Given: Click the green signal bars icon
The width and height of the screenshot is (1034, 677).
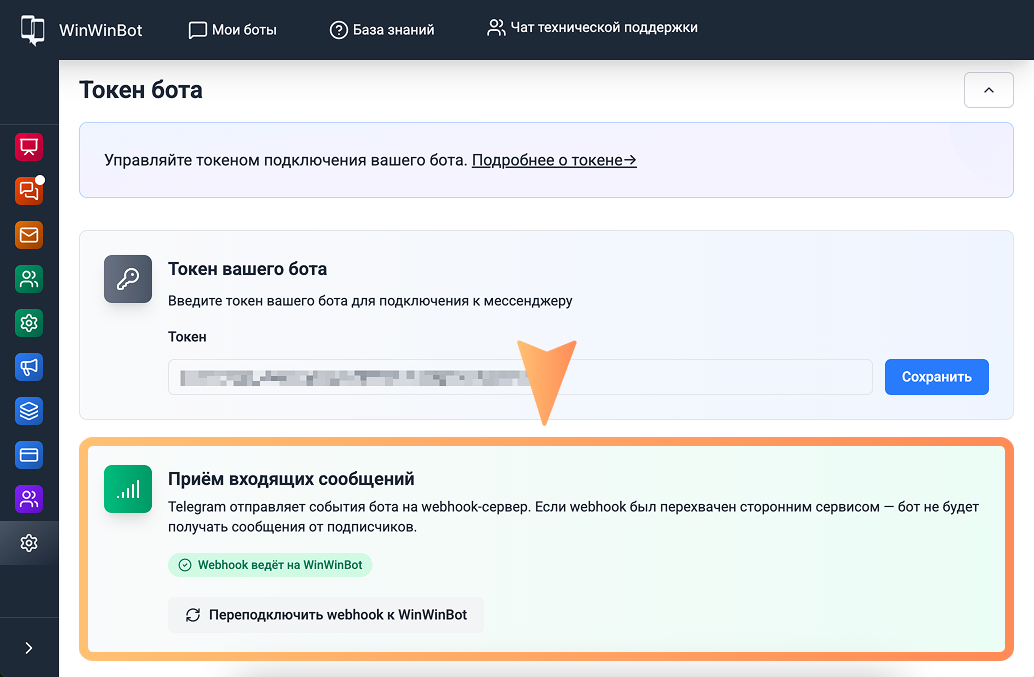Looking at the screenshot, I should pyautogui.click(x=128, y=489).
